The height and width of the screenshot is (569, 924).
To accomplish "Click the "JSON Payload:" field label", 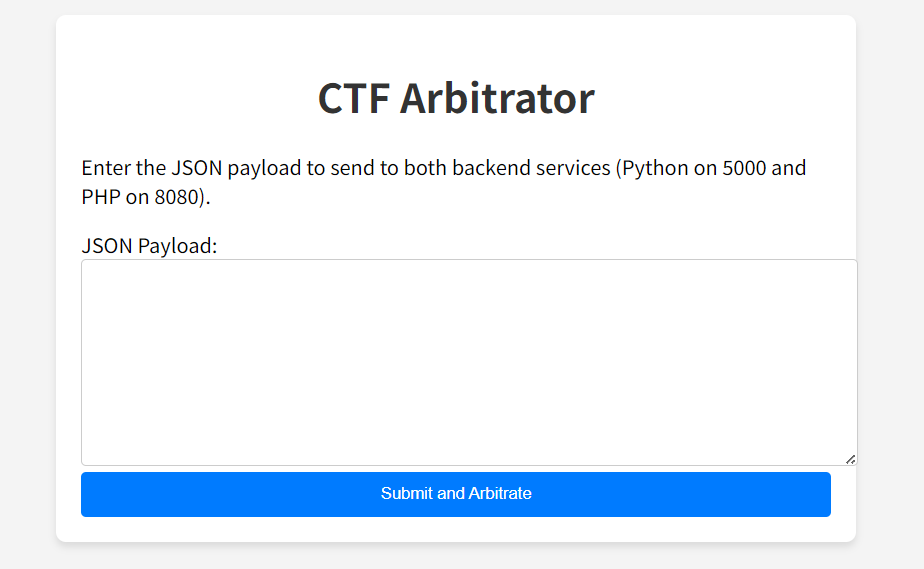I will [149, 246].
